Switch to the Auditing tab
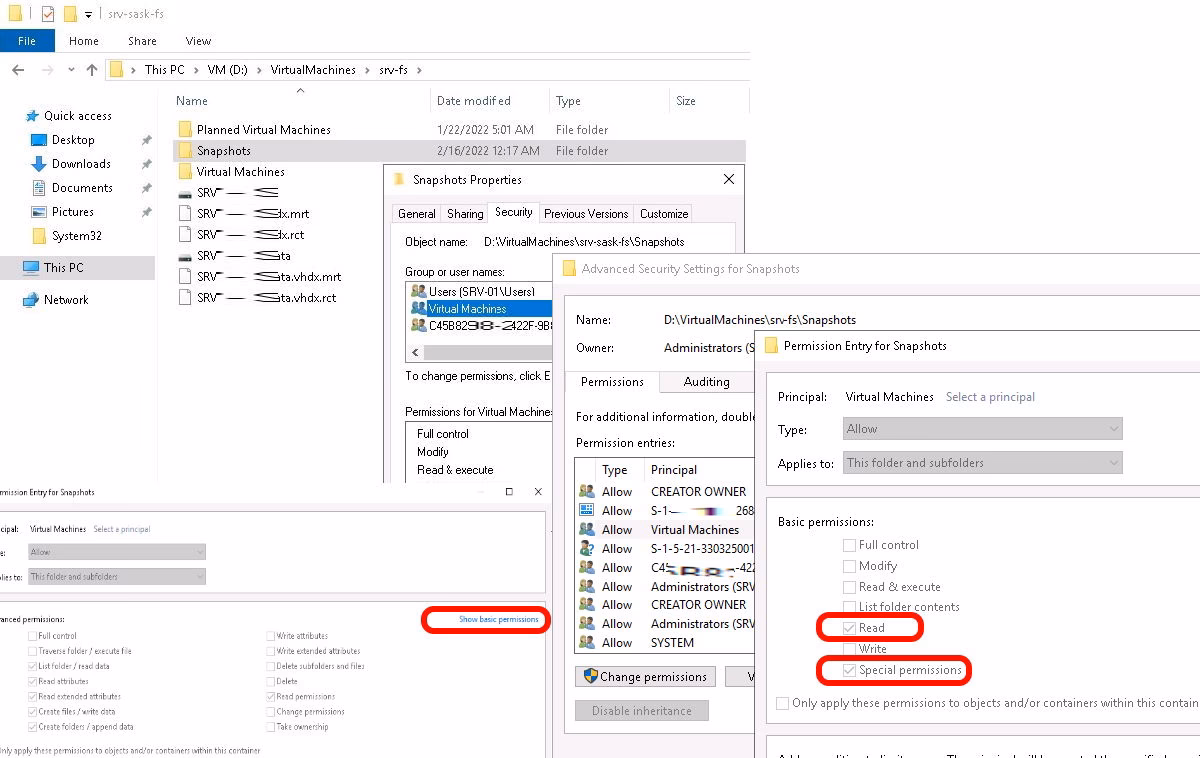The height and width of the screenshot is (758, 1200). point(707,382)
